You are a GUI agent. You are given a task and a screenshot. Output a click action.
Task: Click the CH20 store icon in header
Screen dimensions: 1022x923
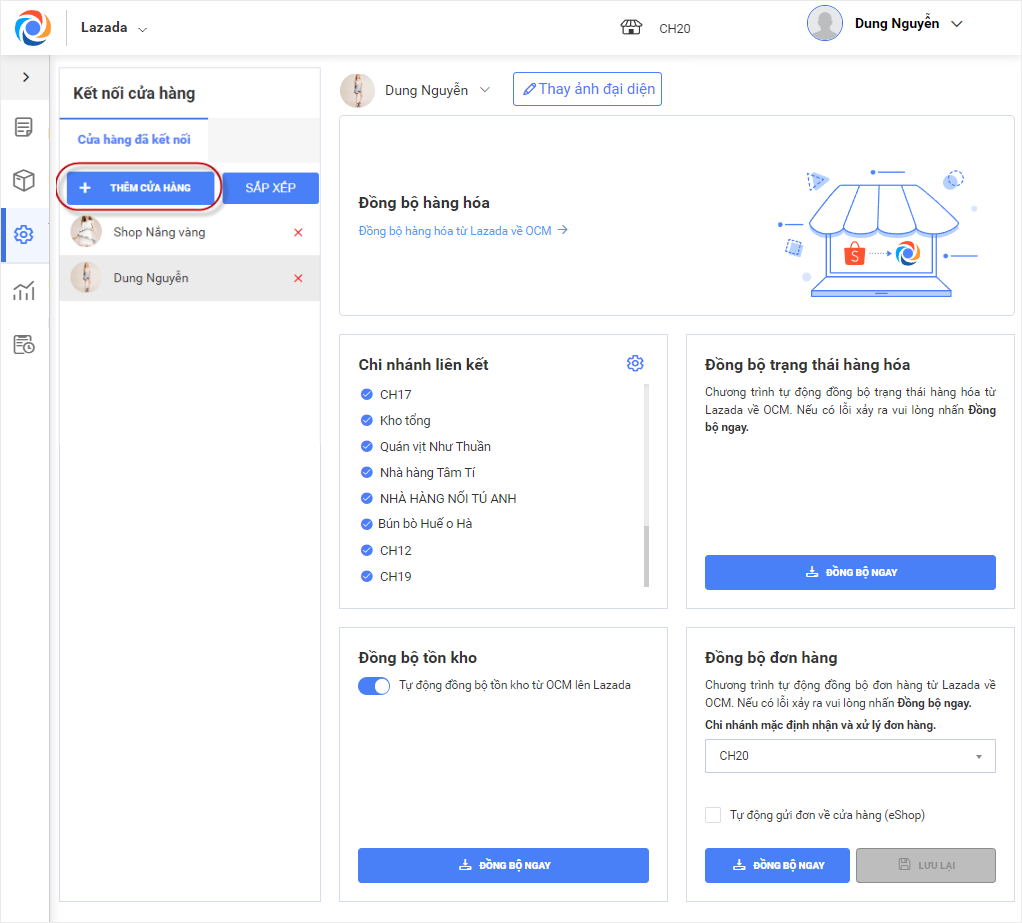(630, 28)
